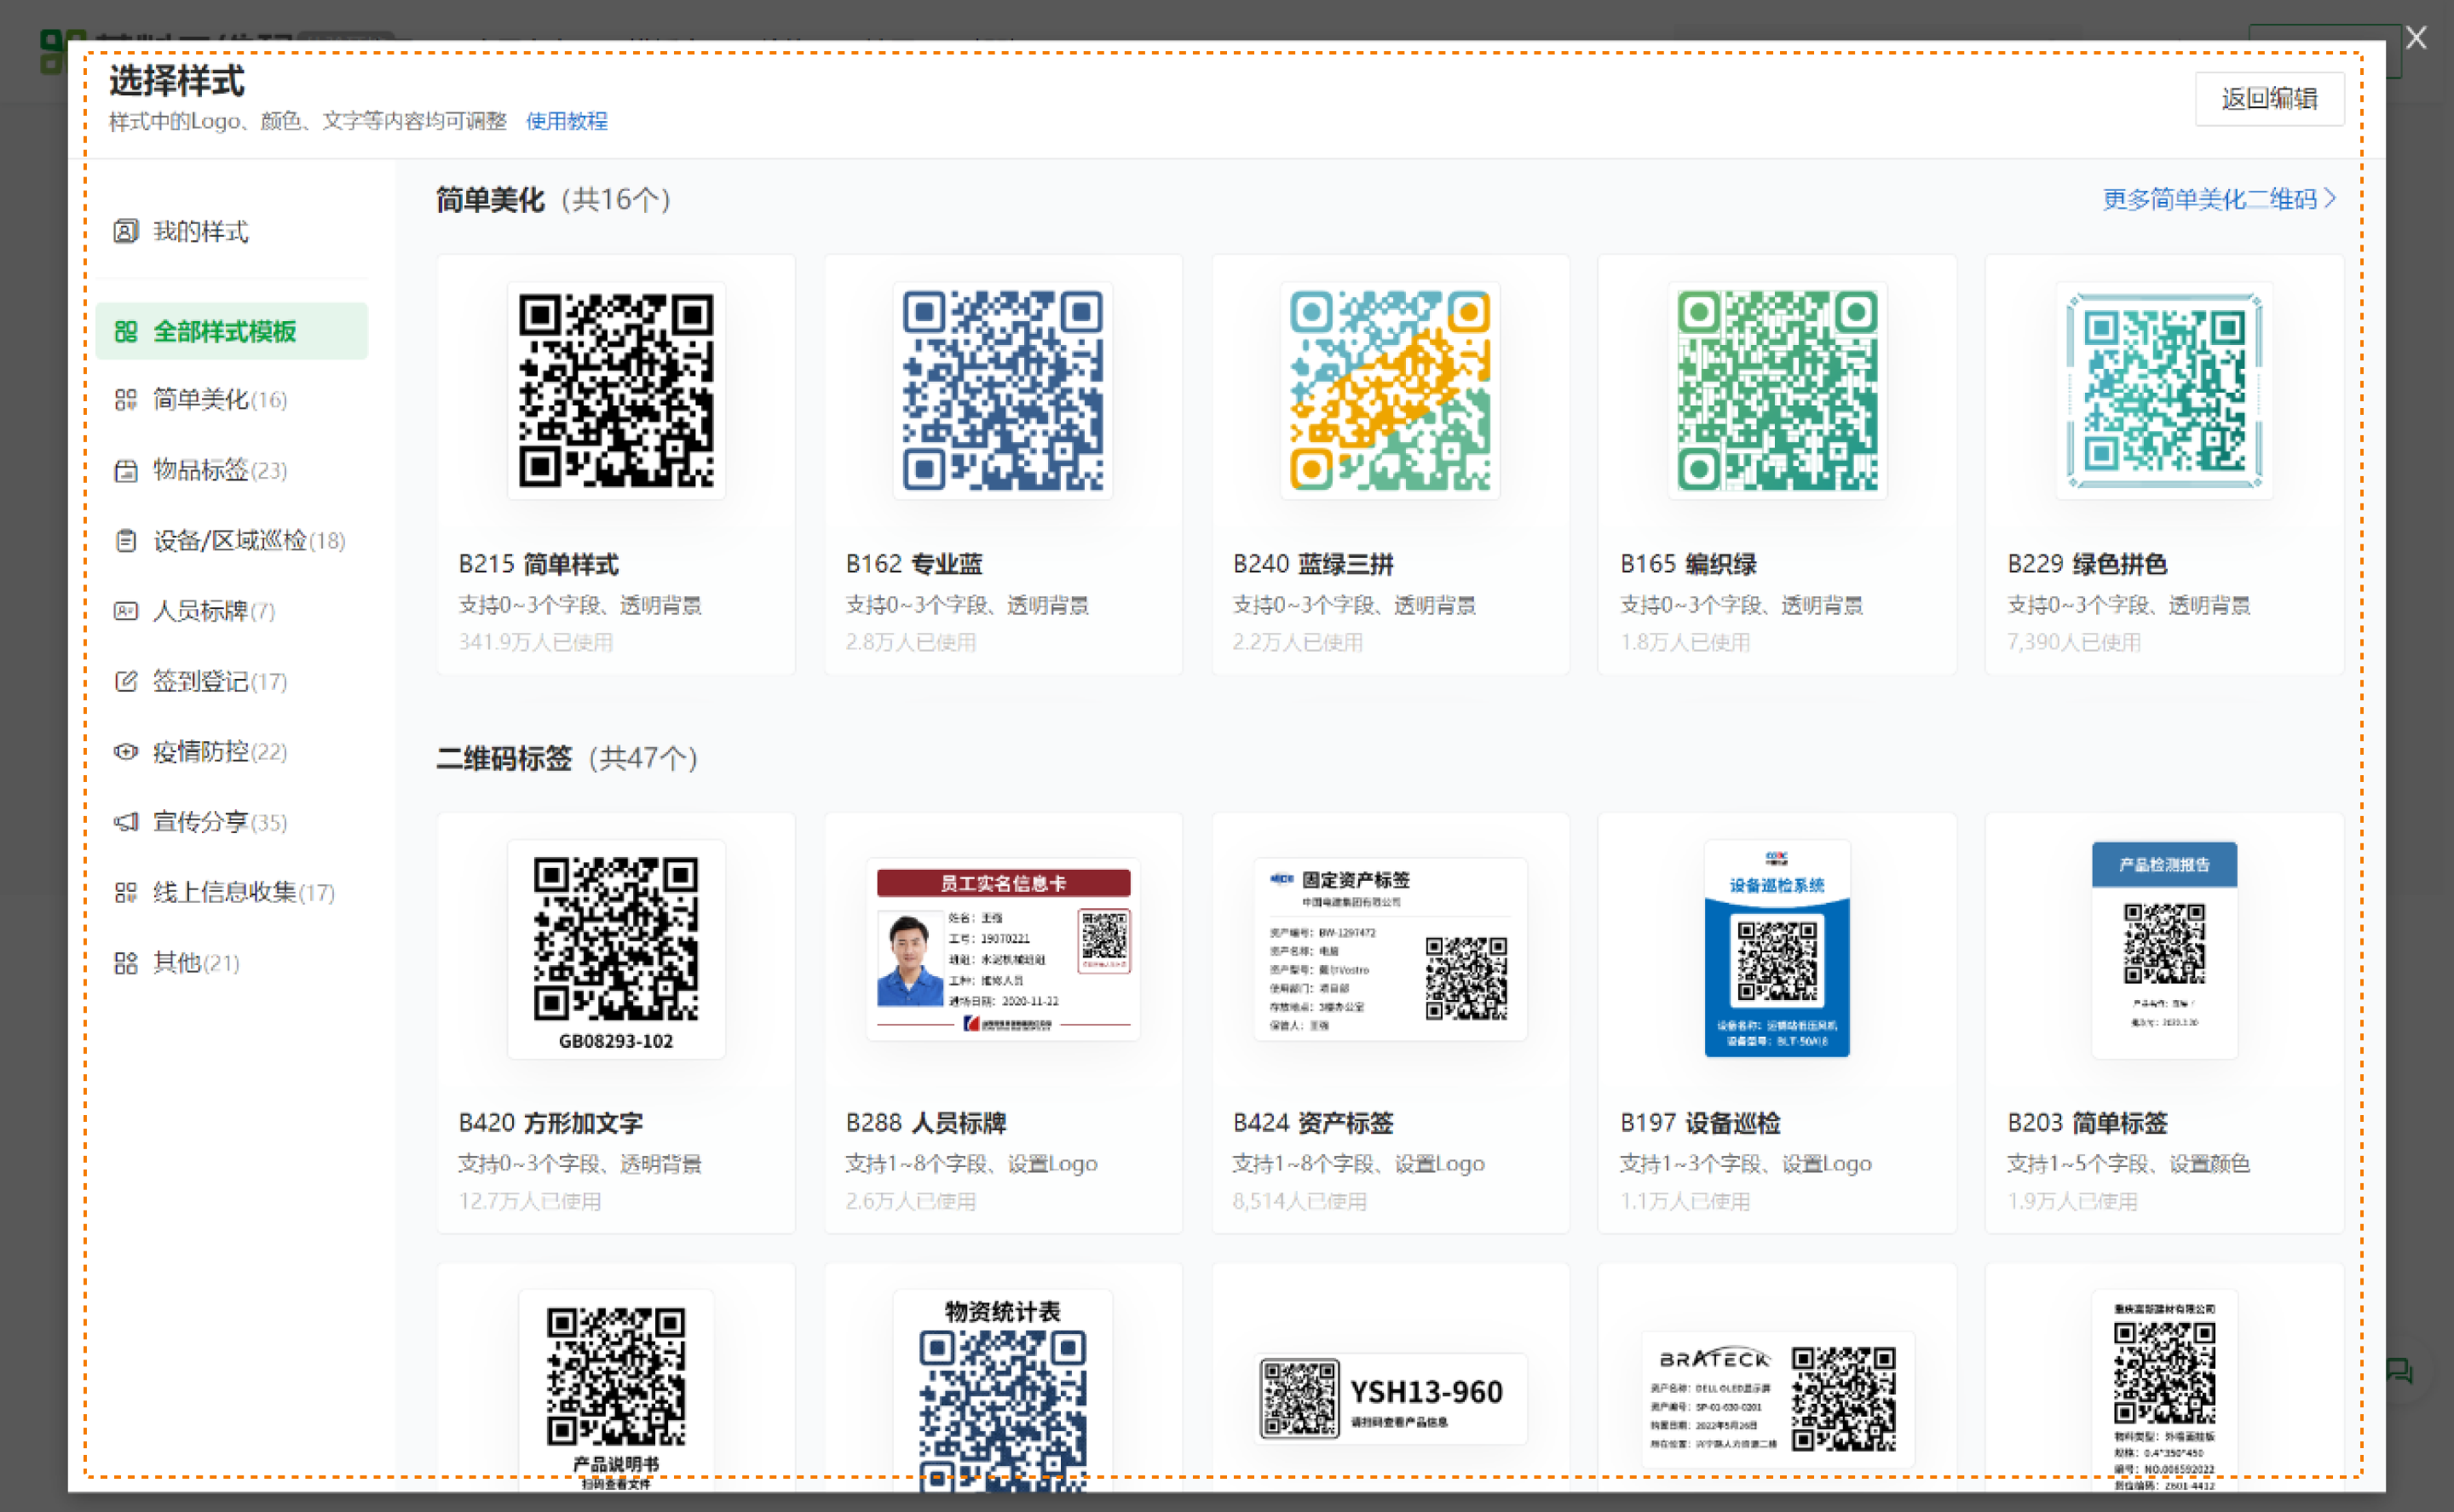Select 全部样式模板 category
Image resolution: width=2454 pixels, height=1512 pixels.
coord(232,331)
